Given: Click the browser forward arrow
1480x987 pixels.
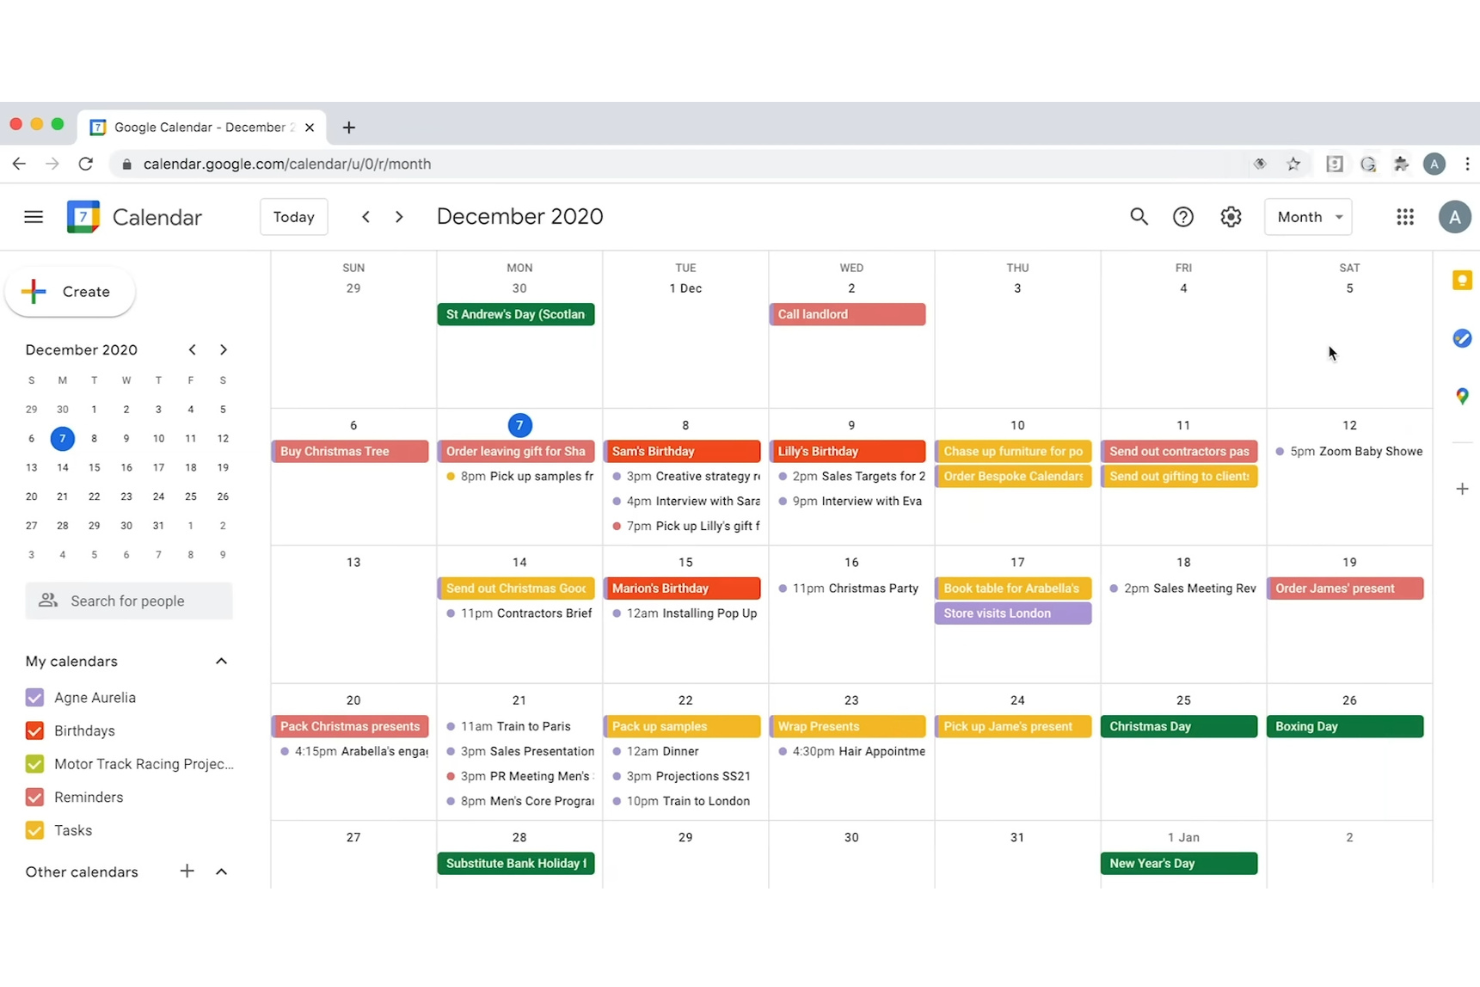Looking at the screenshot, I should coord(52,164).
